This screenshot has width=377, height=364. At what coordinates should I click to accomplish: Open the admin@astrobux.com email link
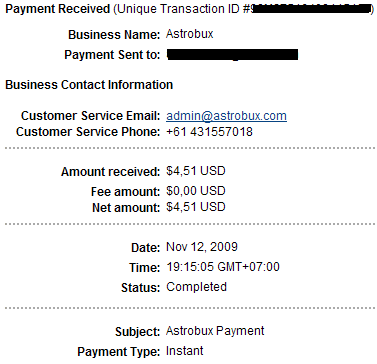pos(226,116)
